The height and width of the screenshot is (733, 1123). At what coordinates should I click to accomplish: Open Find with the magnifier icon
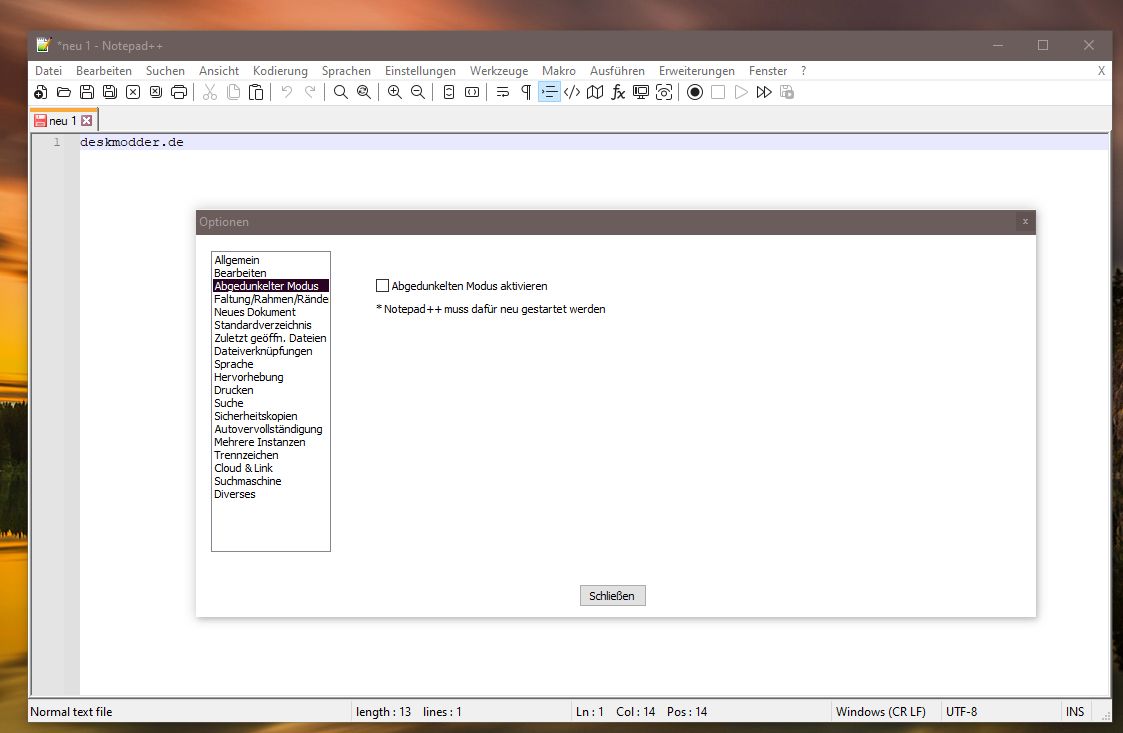click(341, 92)
